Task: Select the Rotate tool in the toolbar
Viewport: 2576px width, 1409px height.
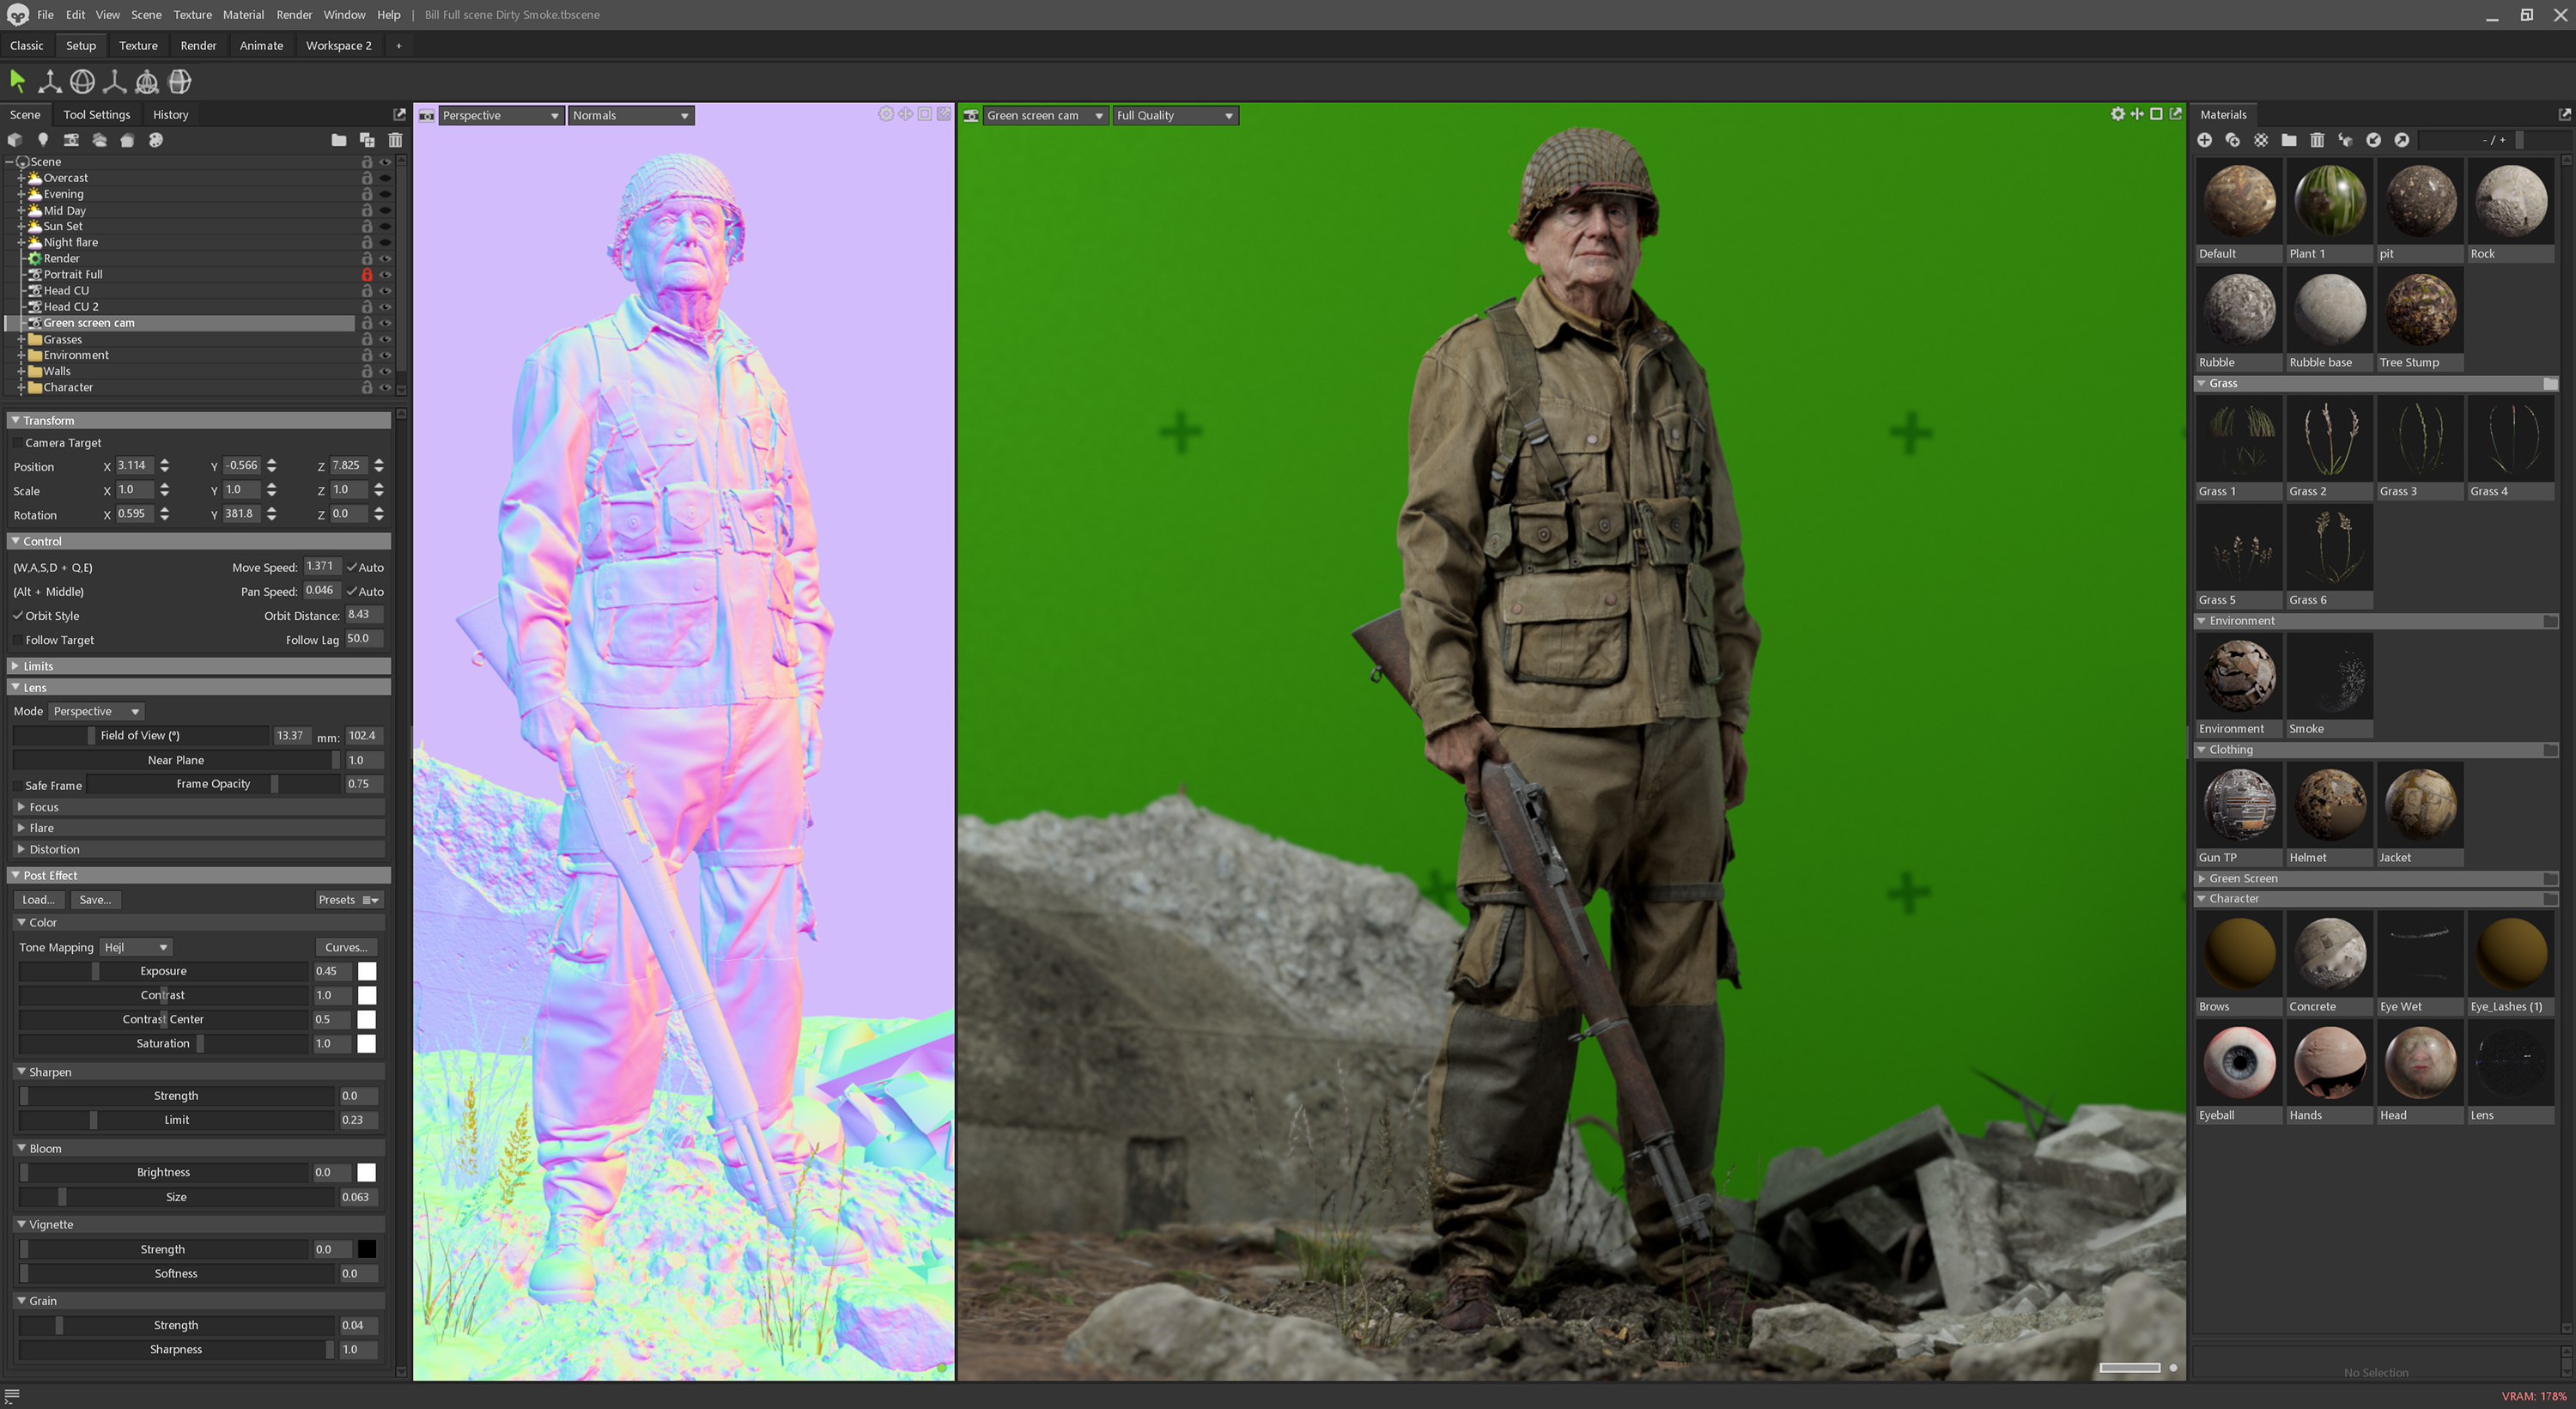Action: (84, 81)
